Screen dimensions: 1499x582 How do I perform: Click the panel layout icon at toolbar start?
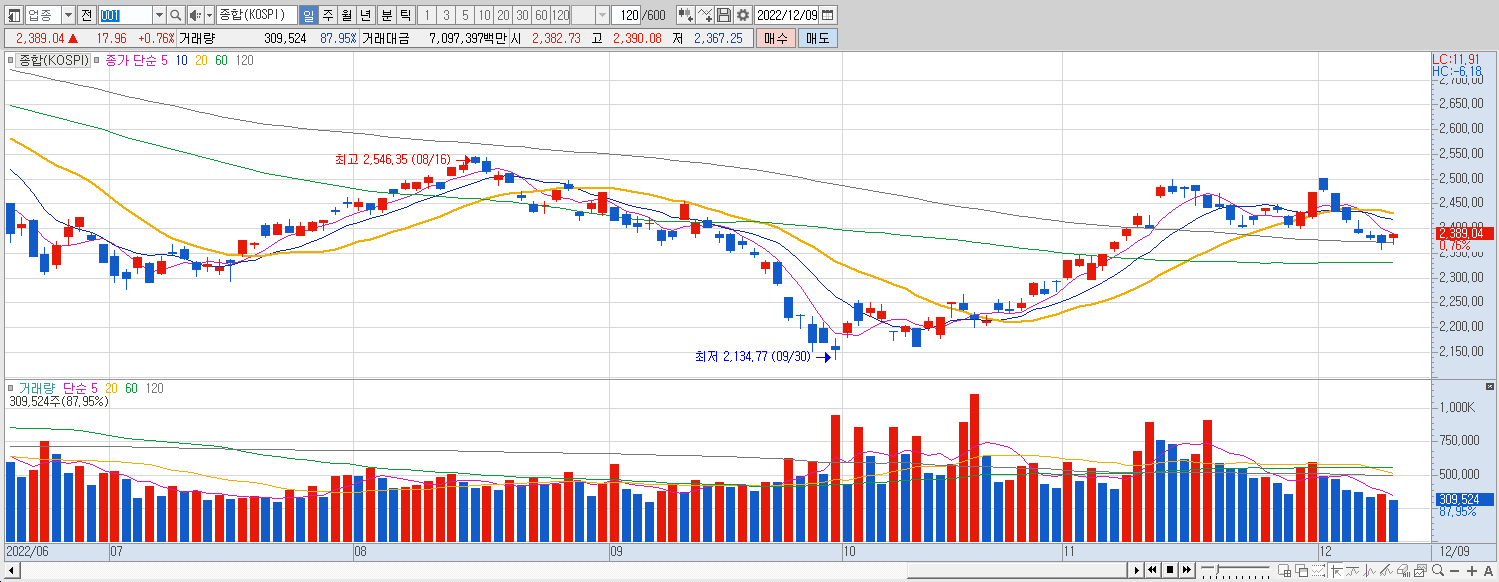pos(14,15)
